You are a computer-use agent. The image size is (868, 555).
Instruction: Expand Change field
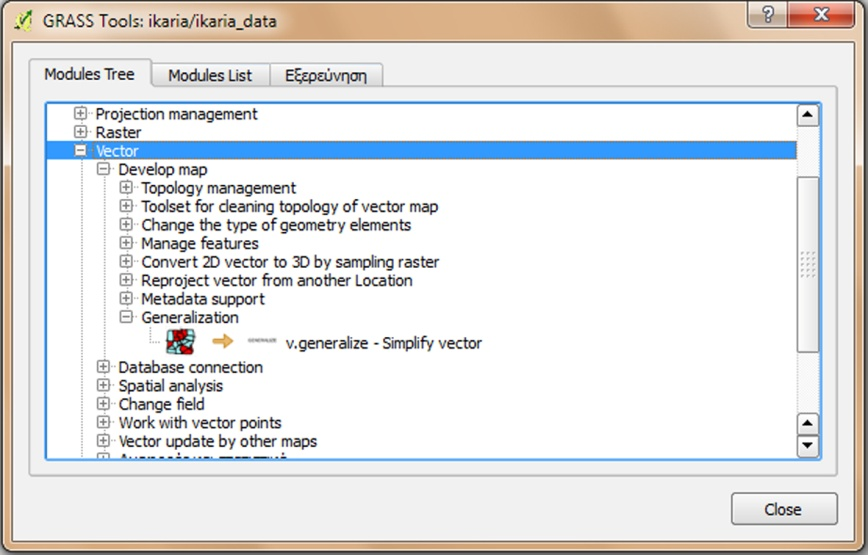click(x=104, y=403)
